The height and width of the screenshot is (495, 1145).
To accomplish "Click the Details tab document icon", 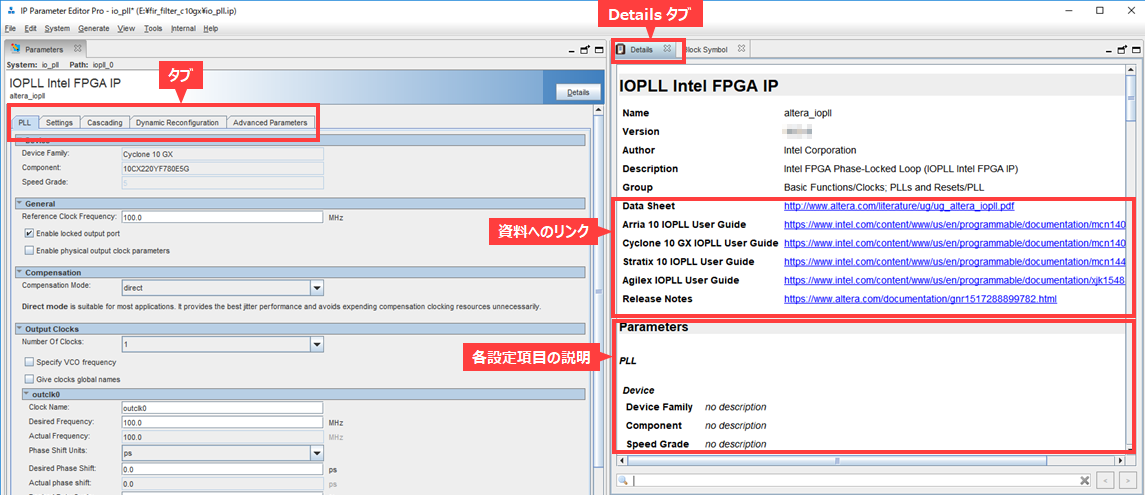I will (621, 49).
